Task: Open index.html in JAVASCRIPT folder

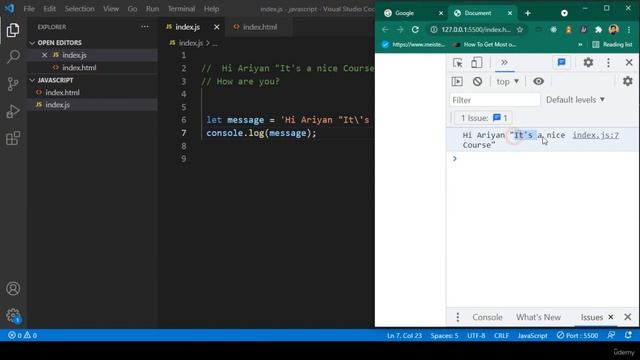Action: click(x=62, y=92)
